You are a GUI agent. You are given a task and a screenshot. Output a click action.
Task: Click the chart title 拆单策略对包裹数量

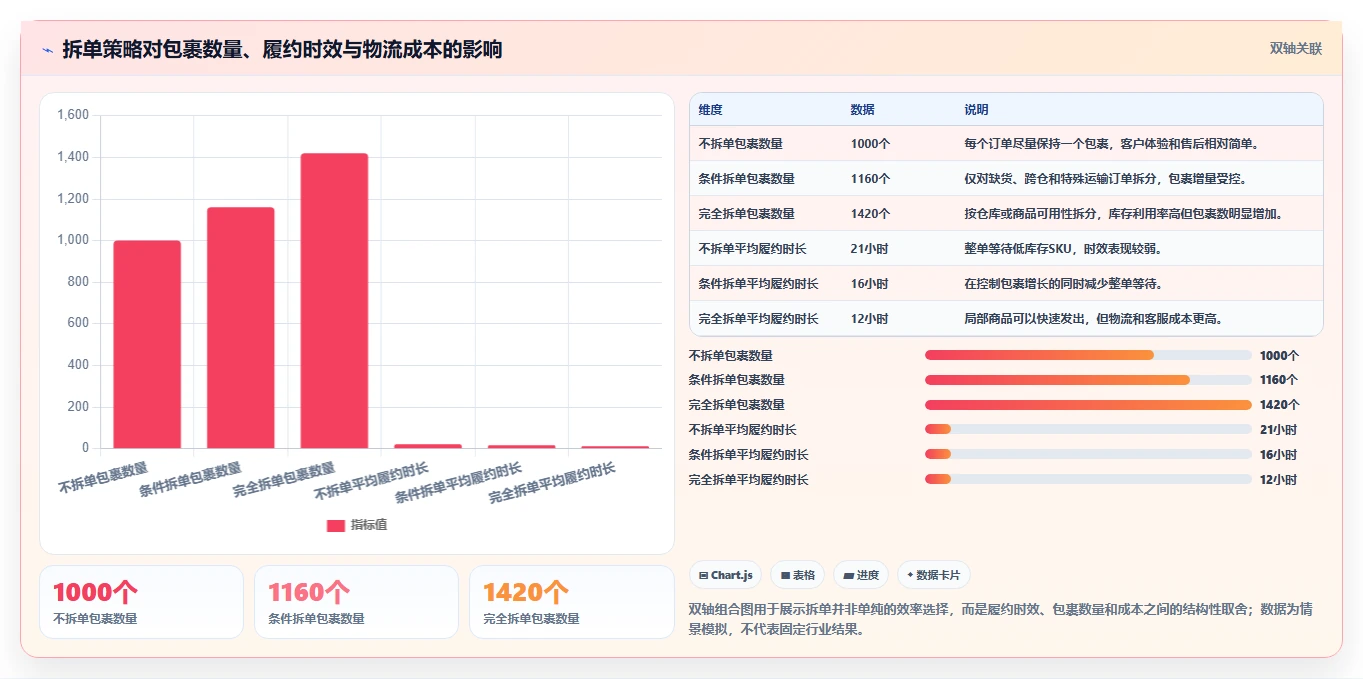click(282, 49)
